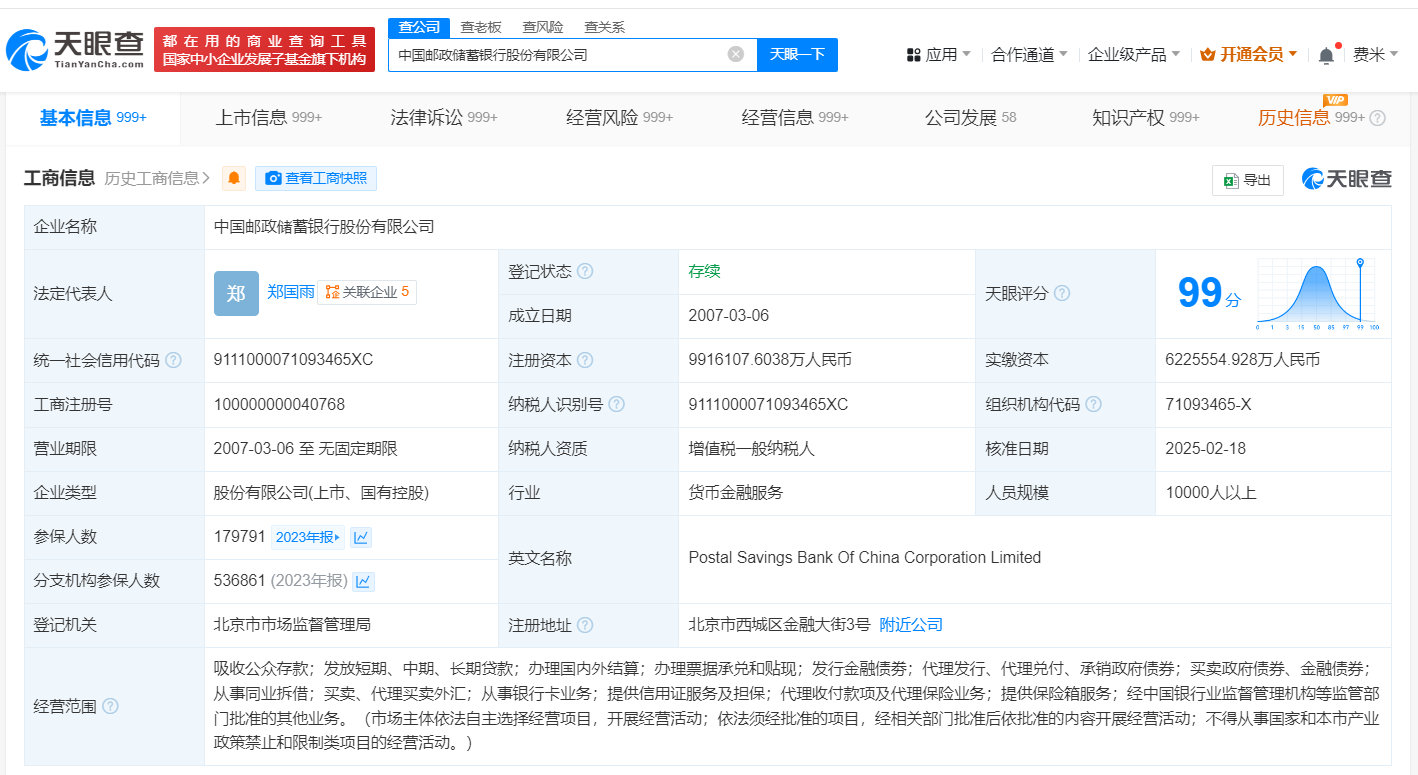Switch to 查关系 search tab
1418x775 pixels.
604,27
